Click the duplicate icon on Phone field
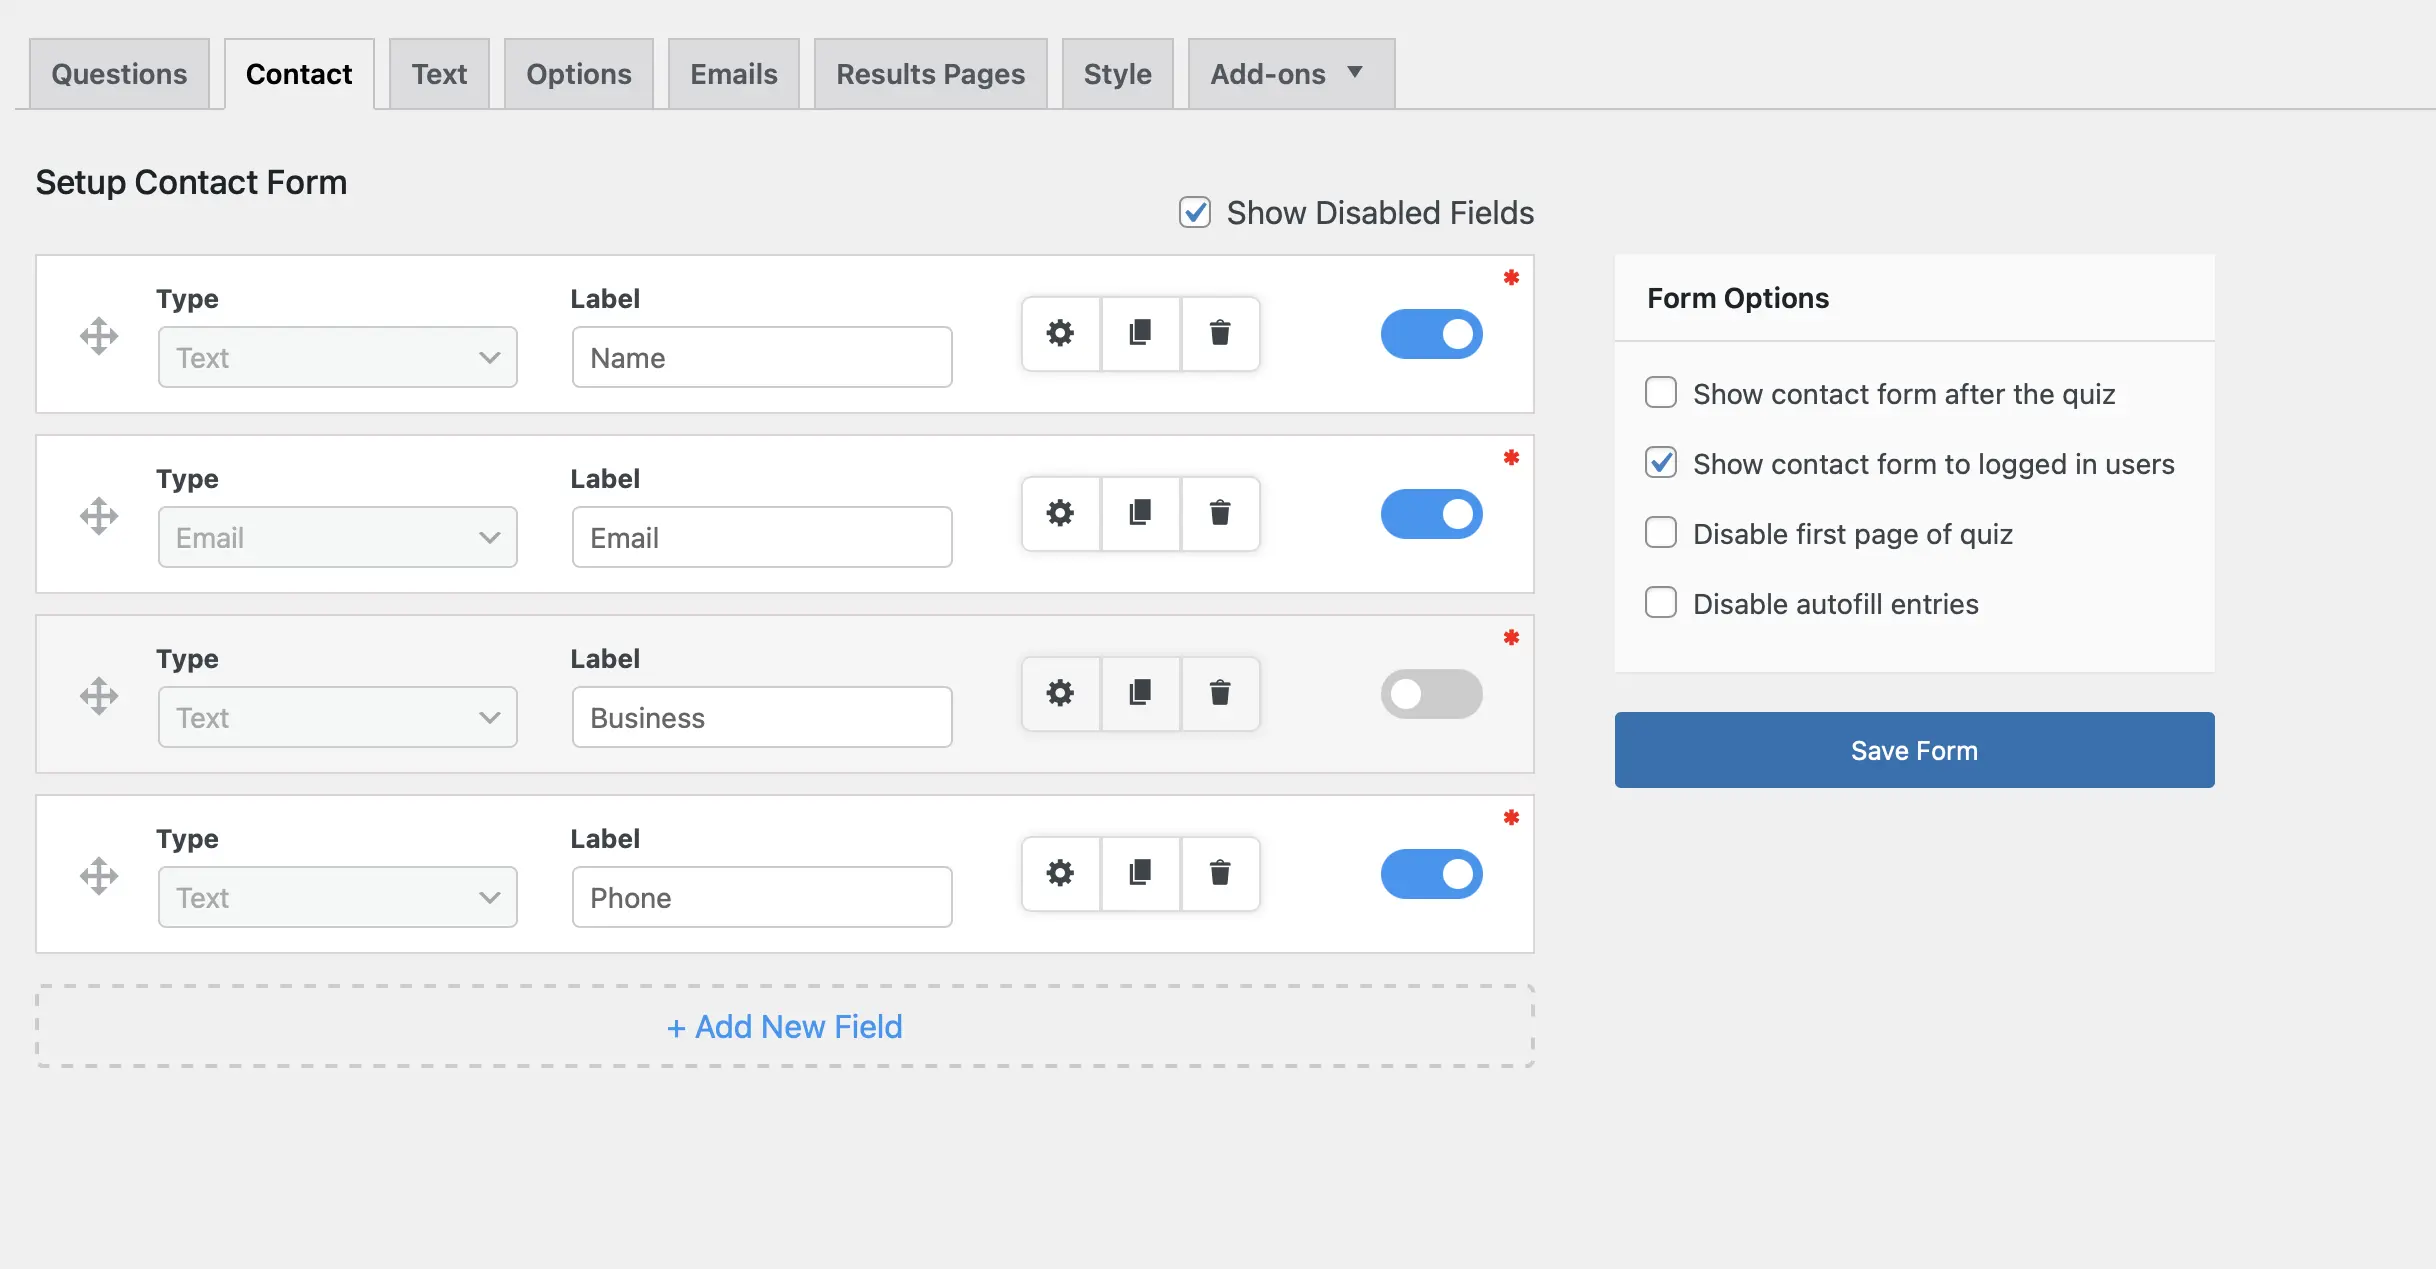Viewport: 2436px width, 1269px height. point(1139,874)
